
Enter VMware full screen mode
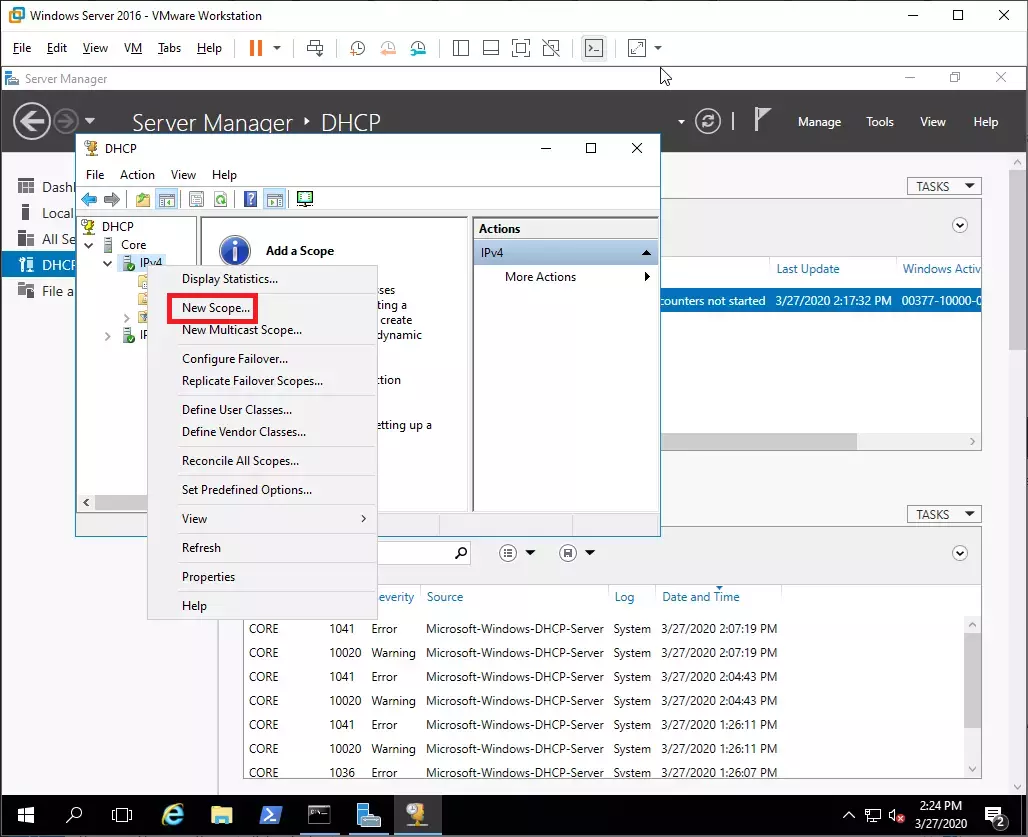521,48
